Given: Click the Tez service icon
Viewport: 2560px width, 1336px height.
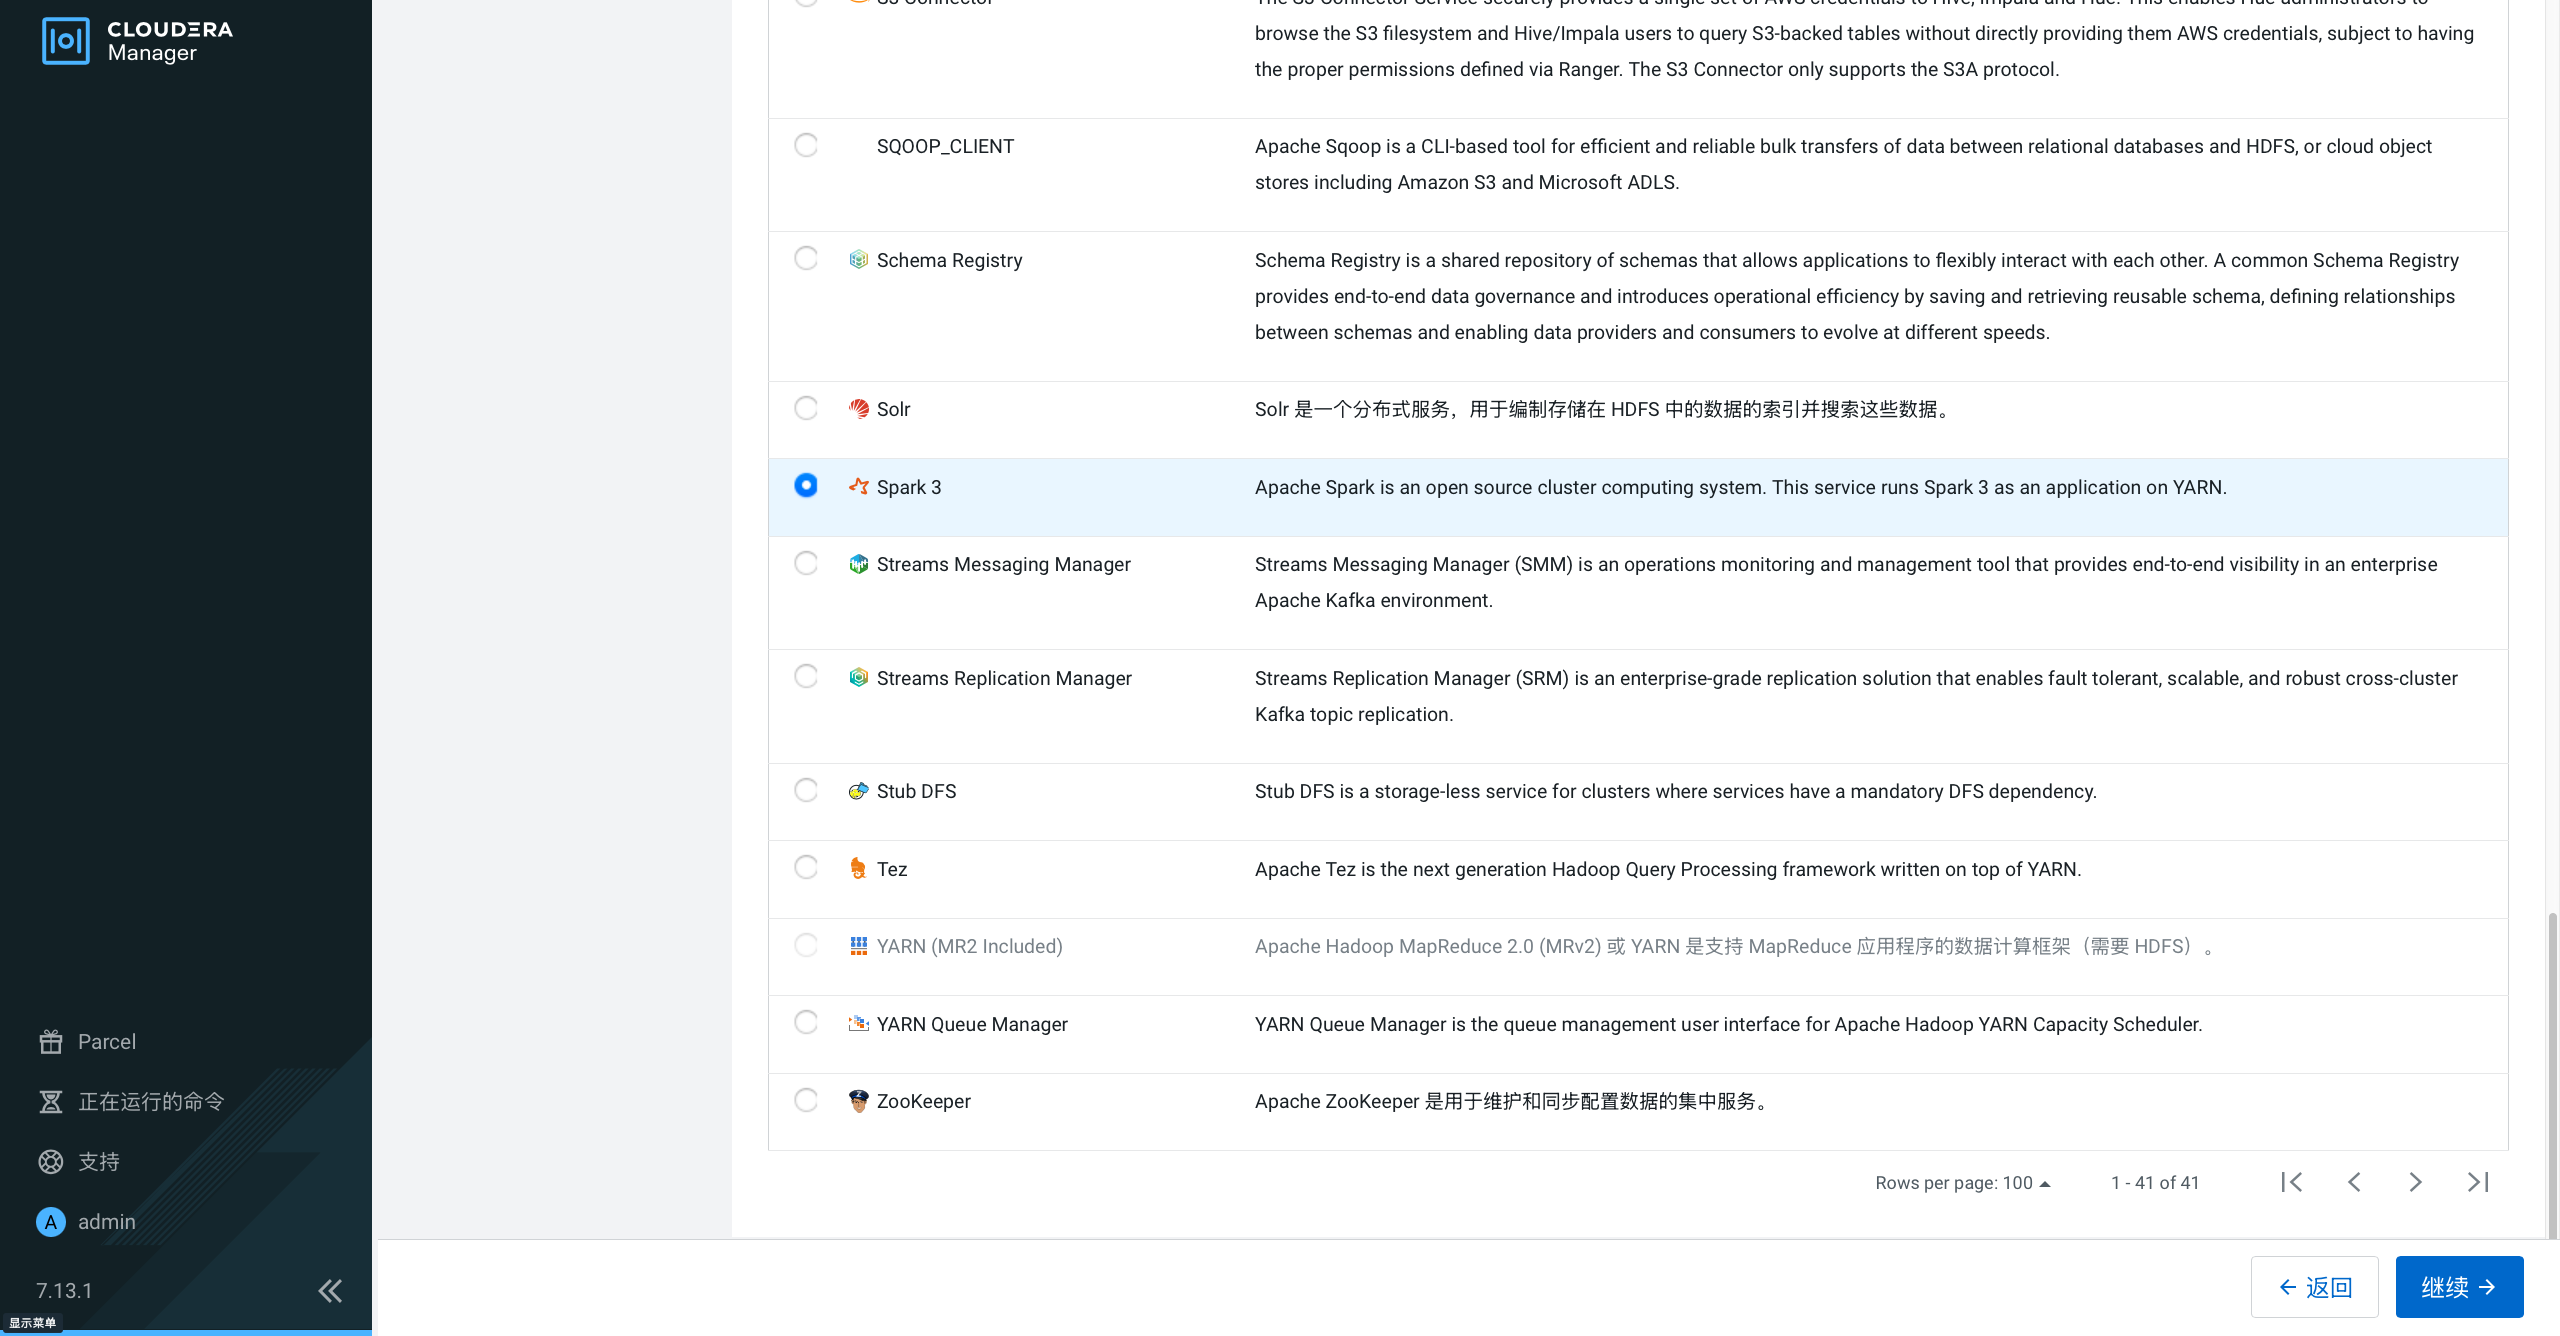Looking at the screenshot, I should [x=858, y=869].
